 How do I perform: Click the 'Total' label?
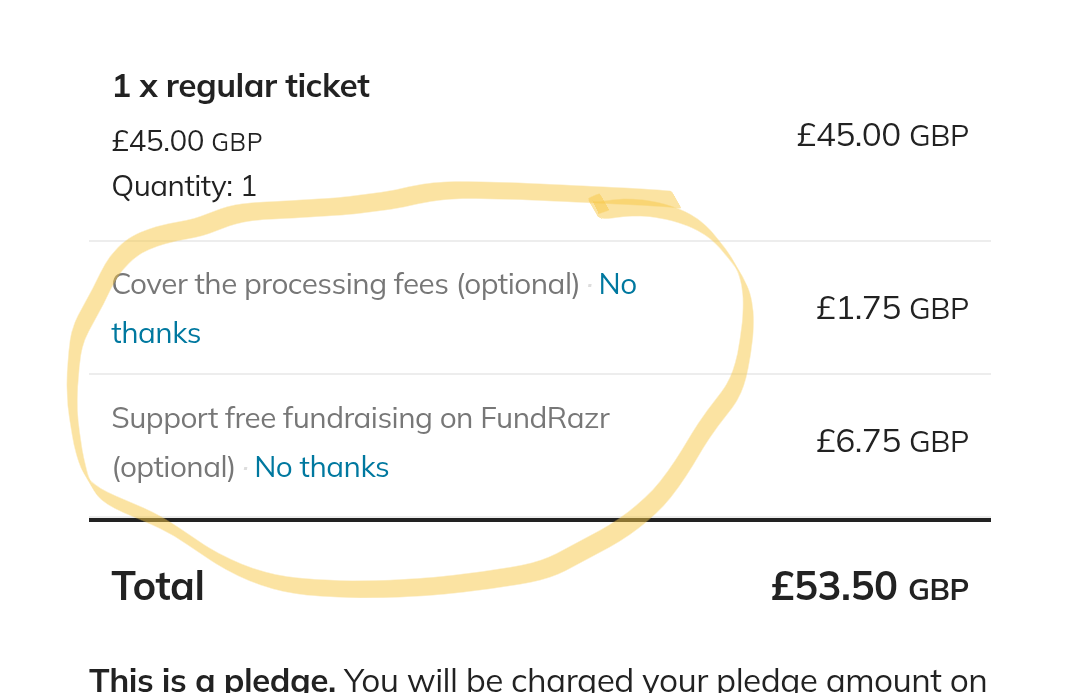click(157, 585)
